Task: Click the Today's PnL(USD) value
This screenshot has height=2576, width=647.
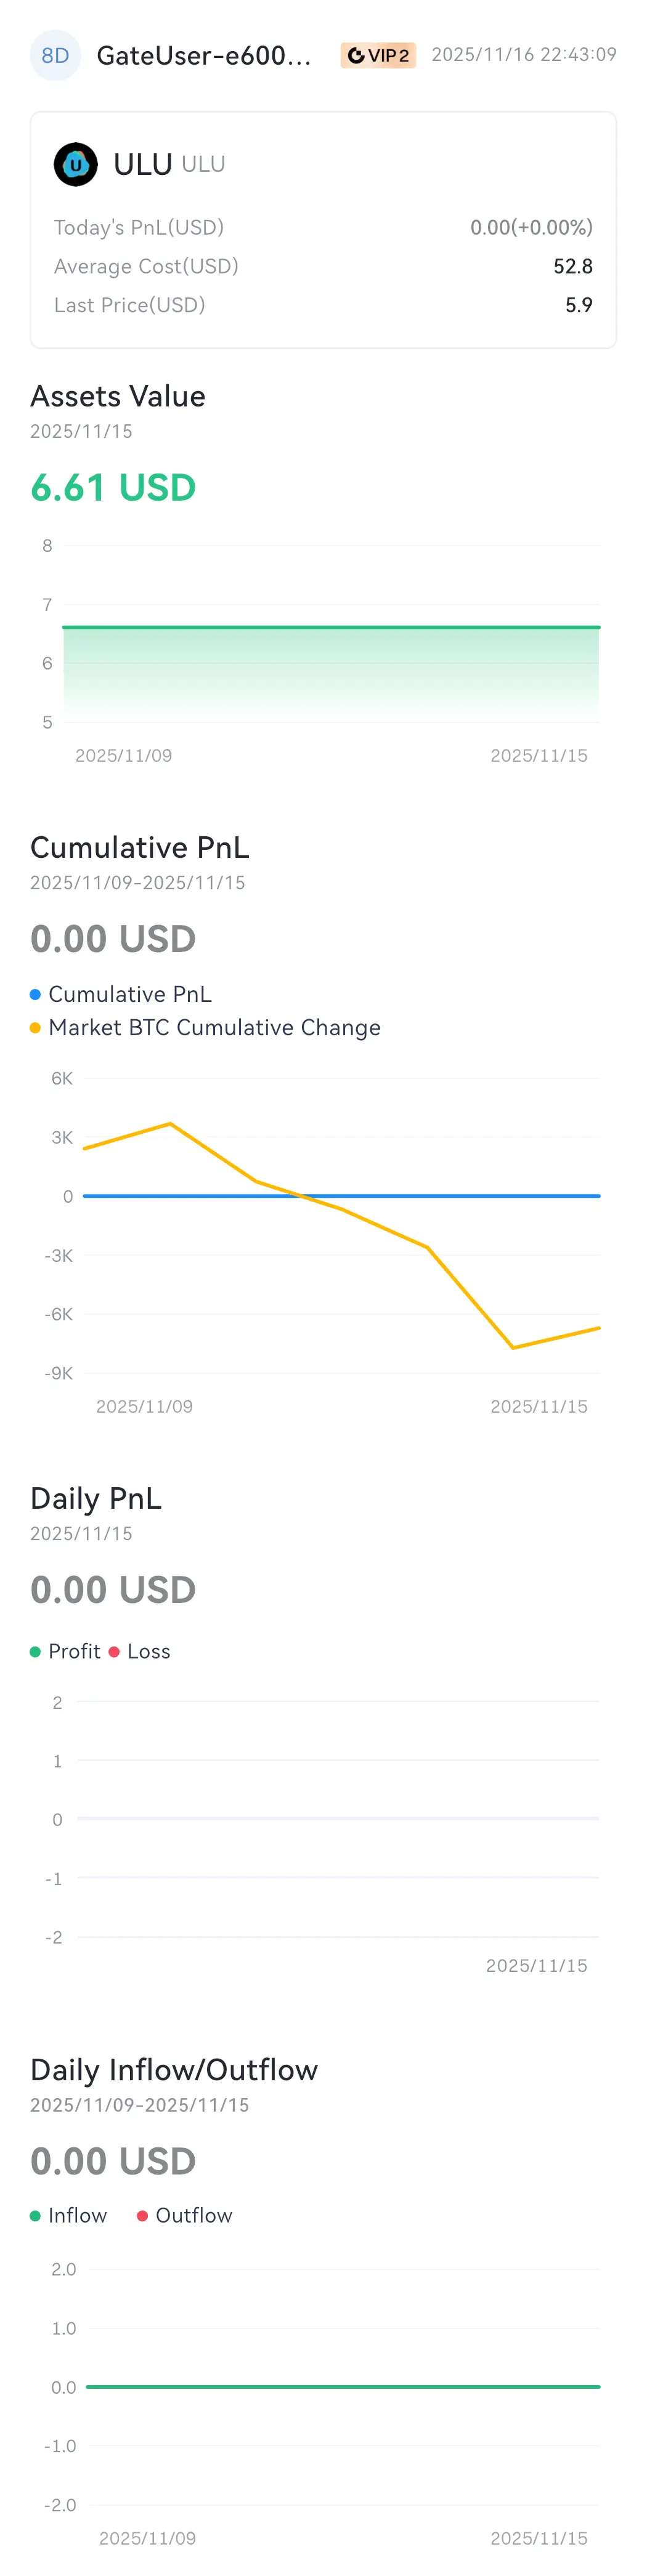Action: tap(531, 227)
